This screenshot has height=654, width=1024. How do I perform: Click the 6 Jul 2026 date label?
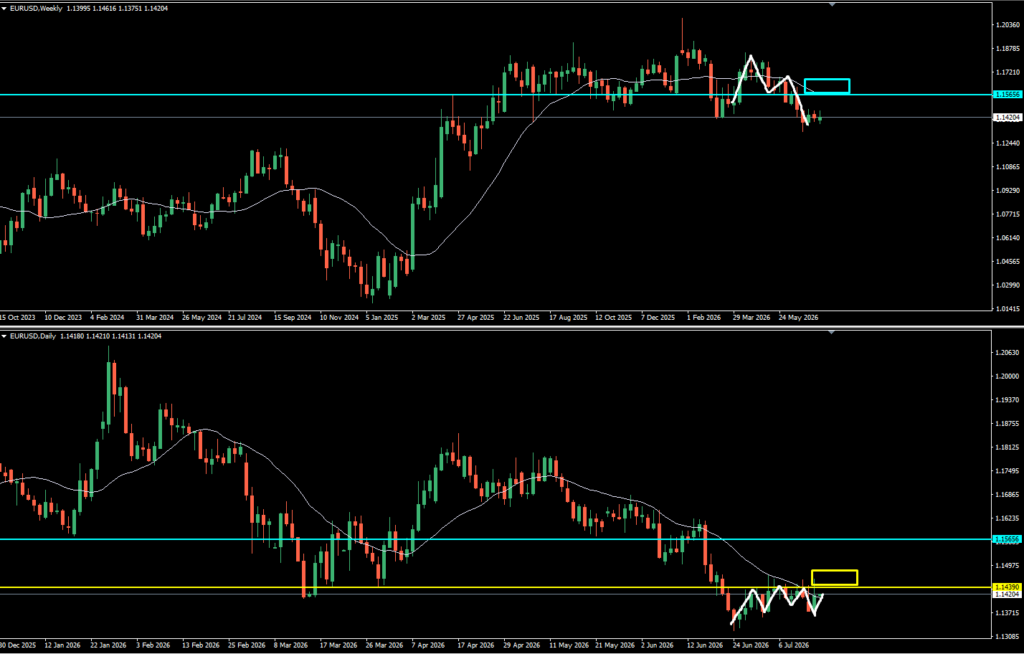(x=793, y=645)
